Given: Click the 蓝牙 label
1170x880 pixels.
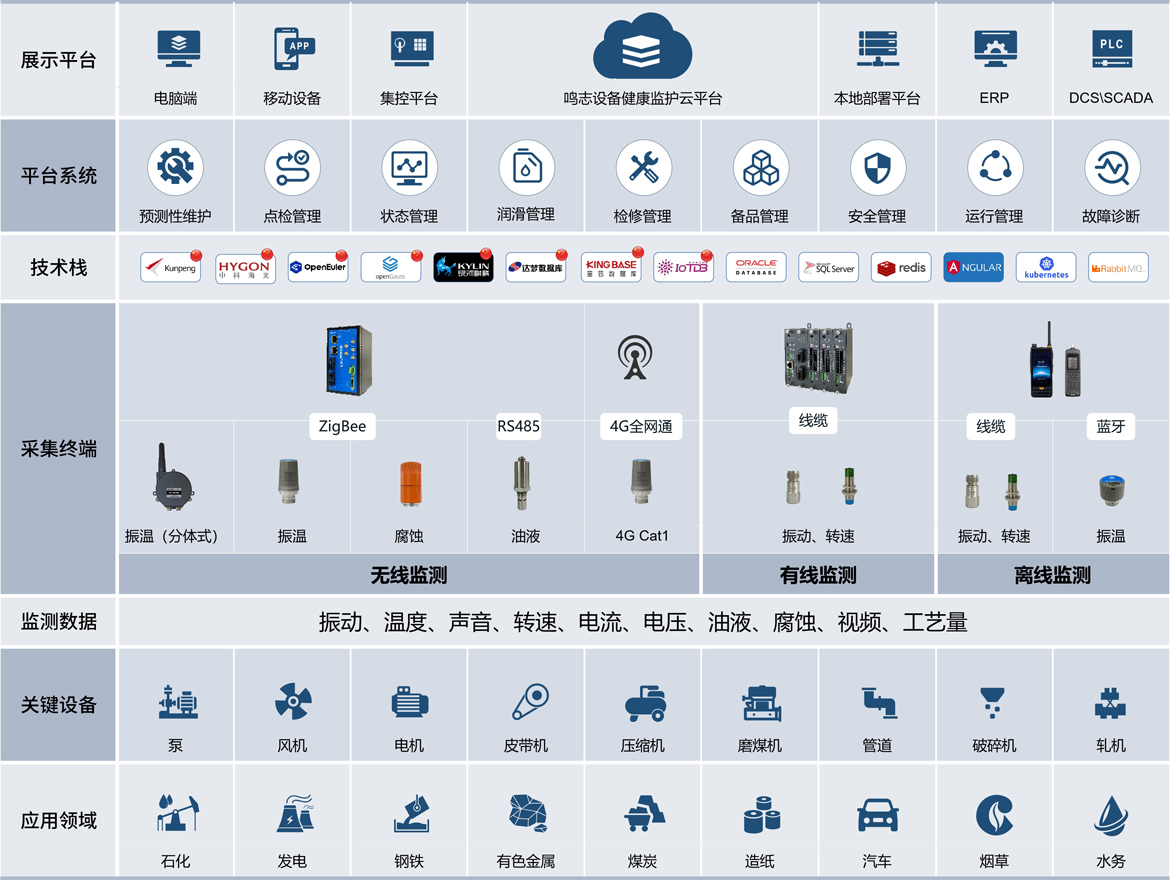Looking at the screenshot, I should click(x=1110, y=426).
